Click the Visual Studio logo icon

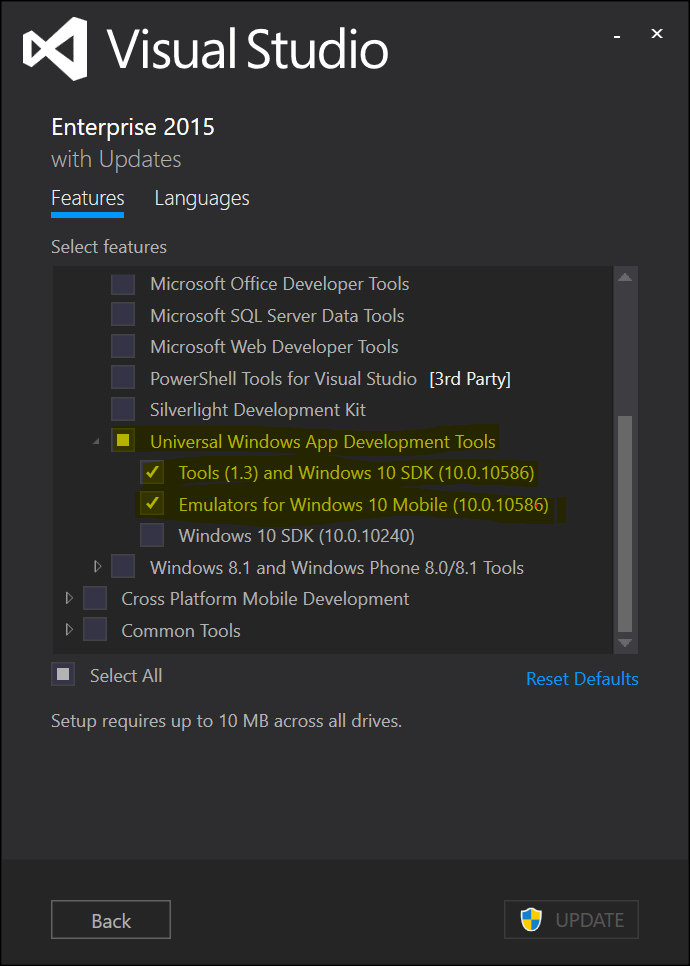[x=55, y=49]
